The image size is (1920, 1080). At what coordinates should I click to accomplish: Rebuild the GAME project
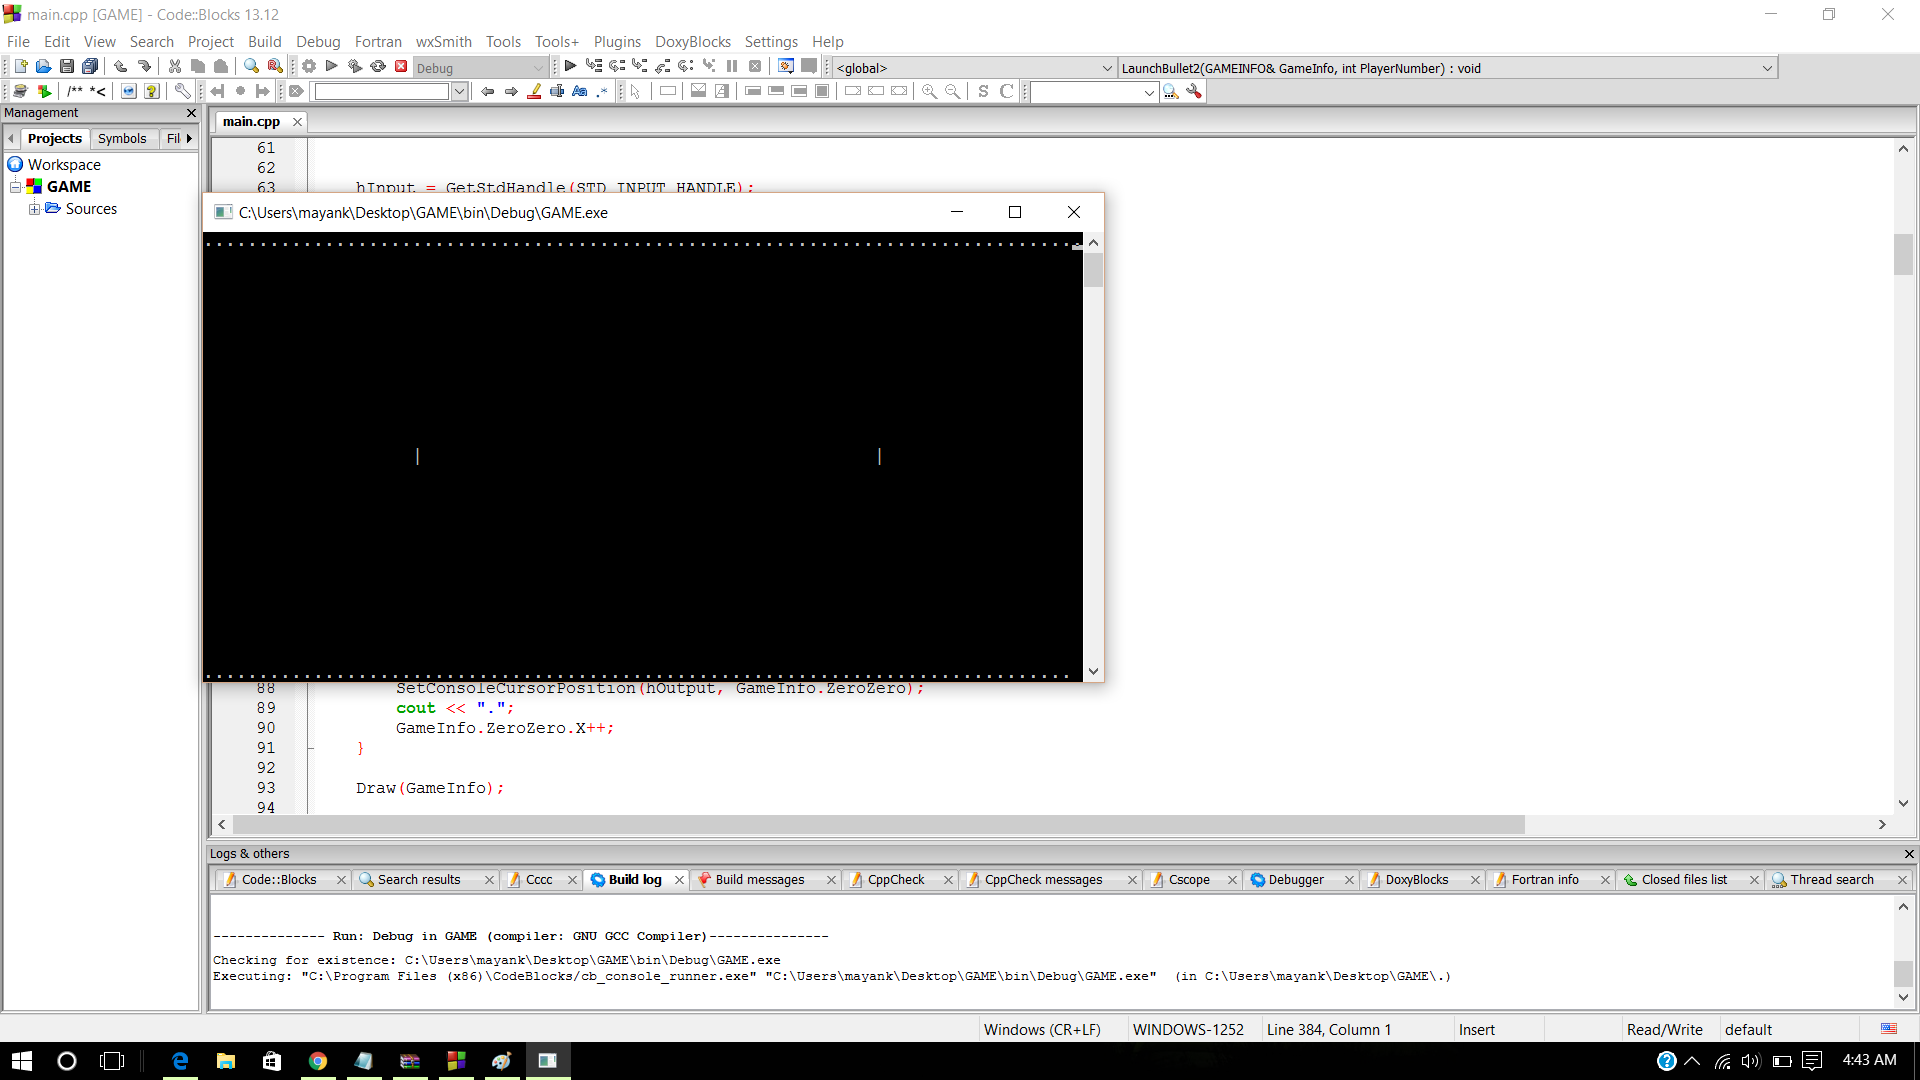377,66
